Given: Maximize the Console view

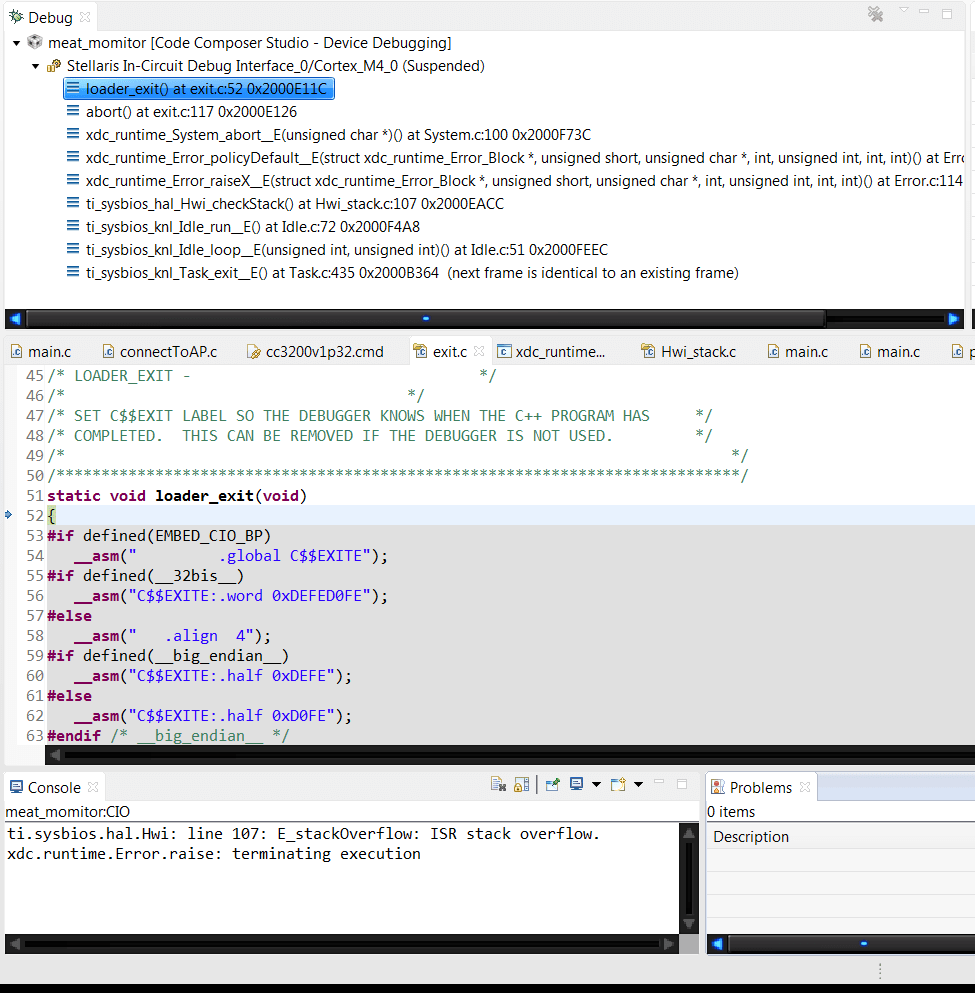Looking at the screenshot, I should 681,784.
